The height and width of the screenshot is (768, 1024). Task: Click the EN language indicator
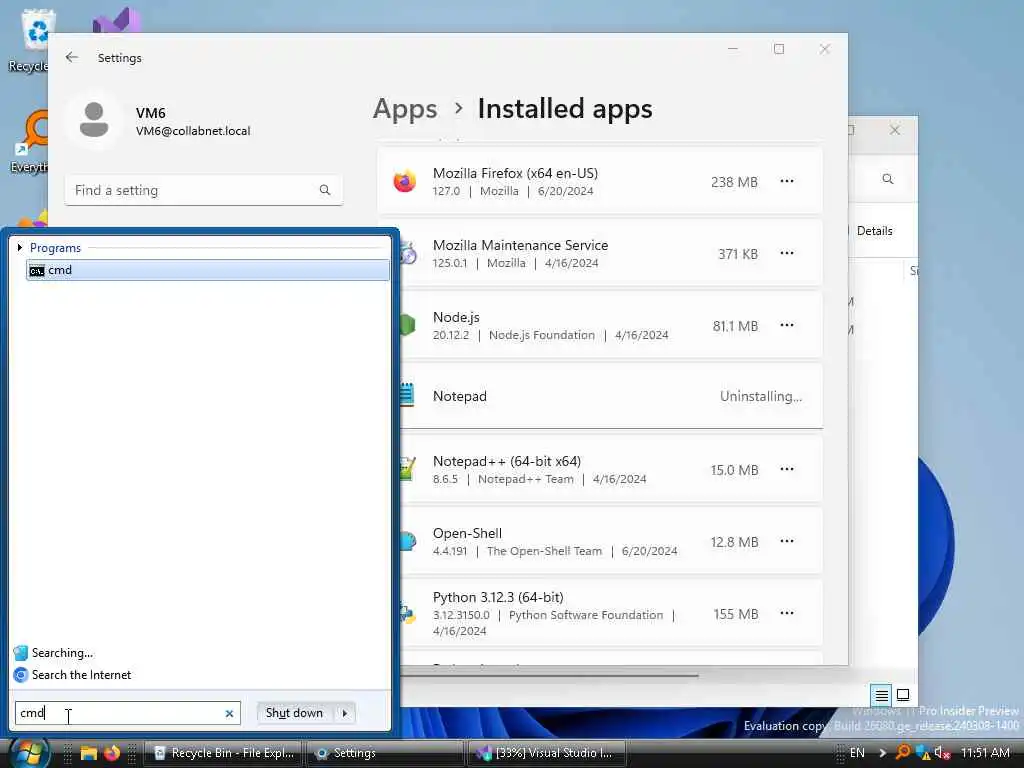pos(857,752)
